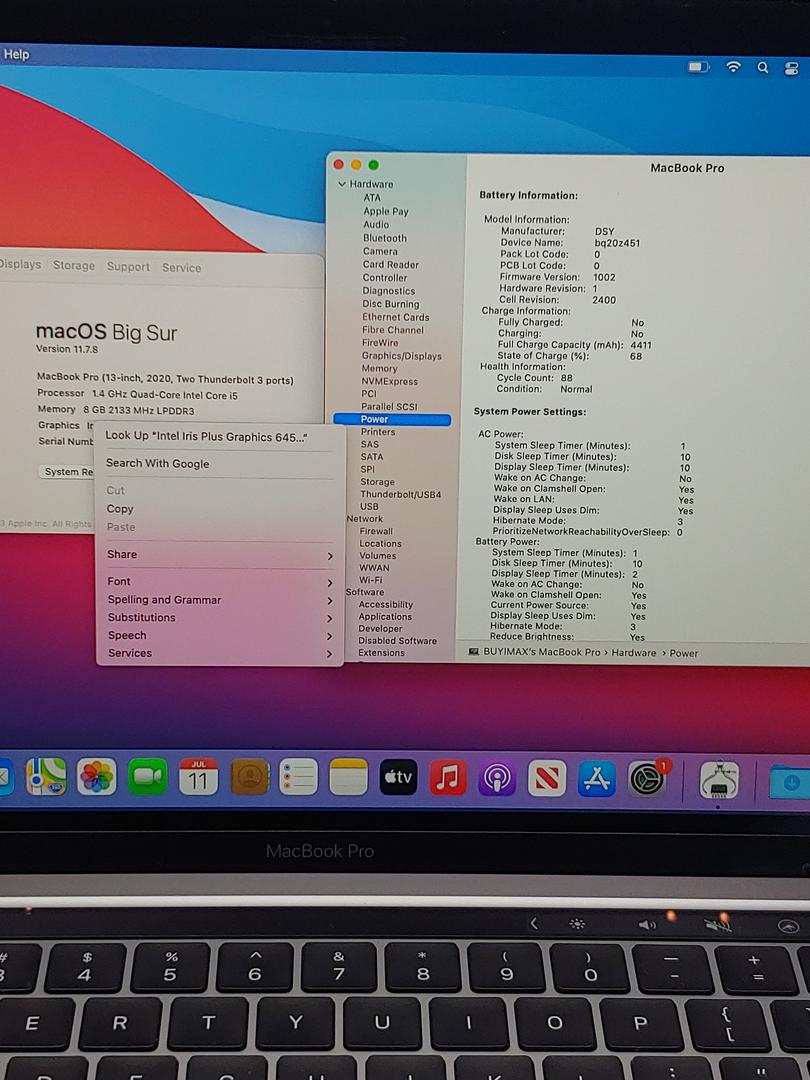Screen dimensions: 810x1080
Task: Collapse the Hardware section in sidebar
Action: pyautogui.click(x=342, y=184)
